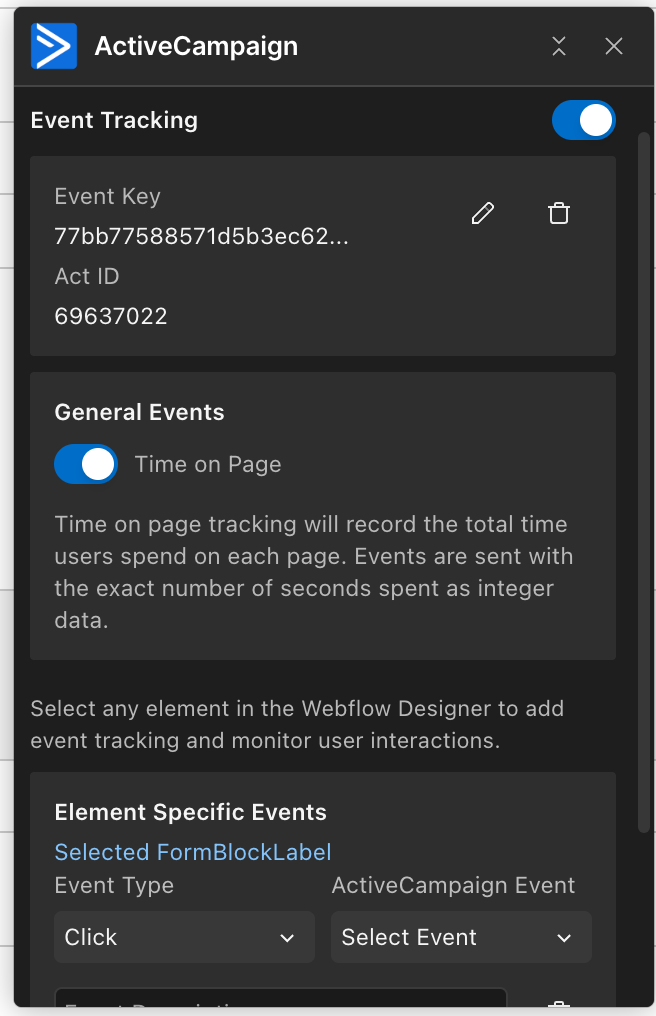Turn off the Time on Page switch
The height and width of the screenshot is (1016, 656).
pos(86,464)
